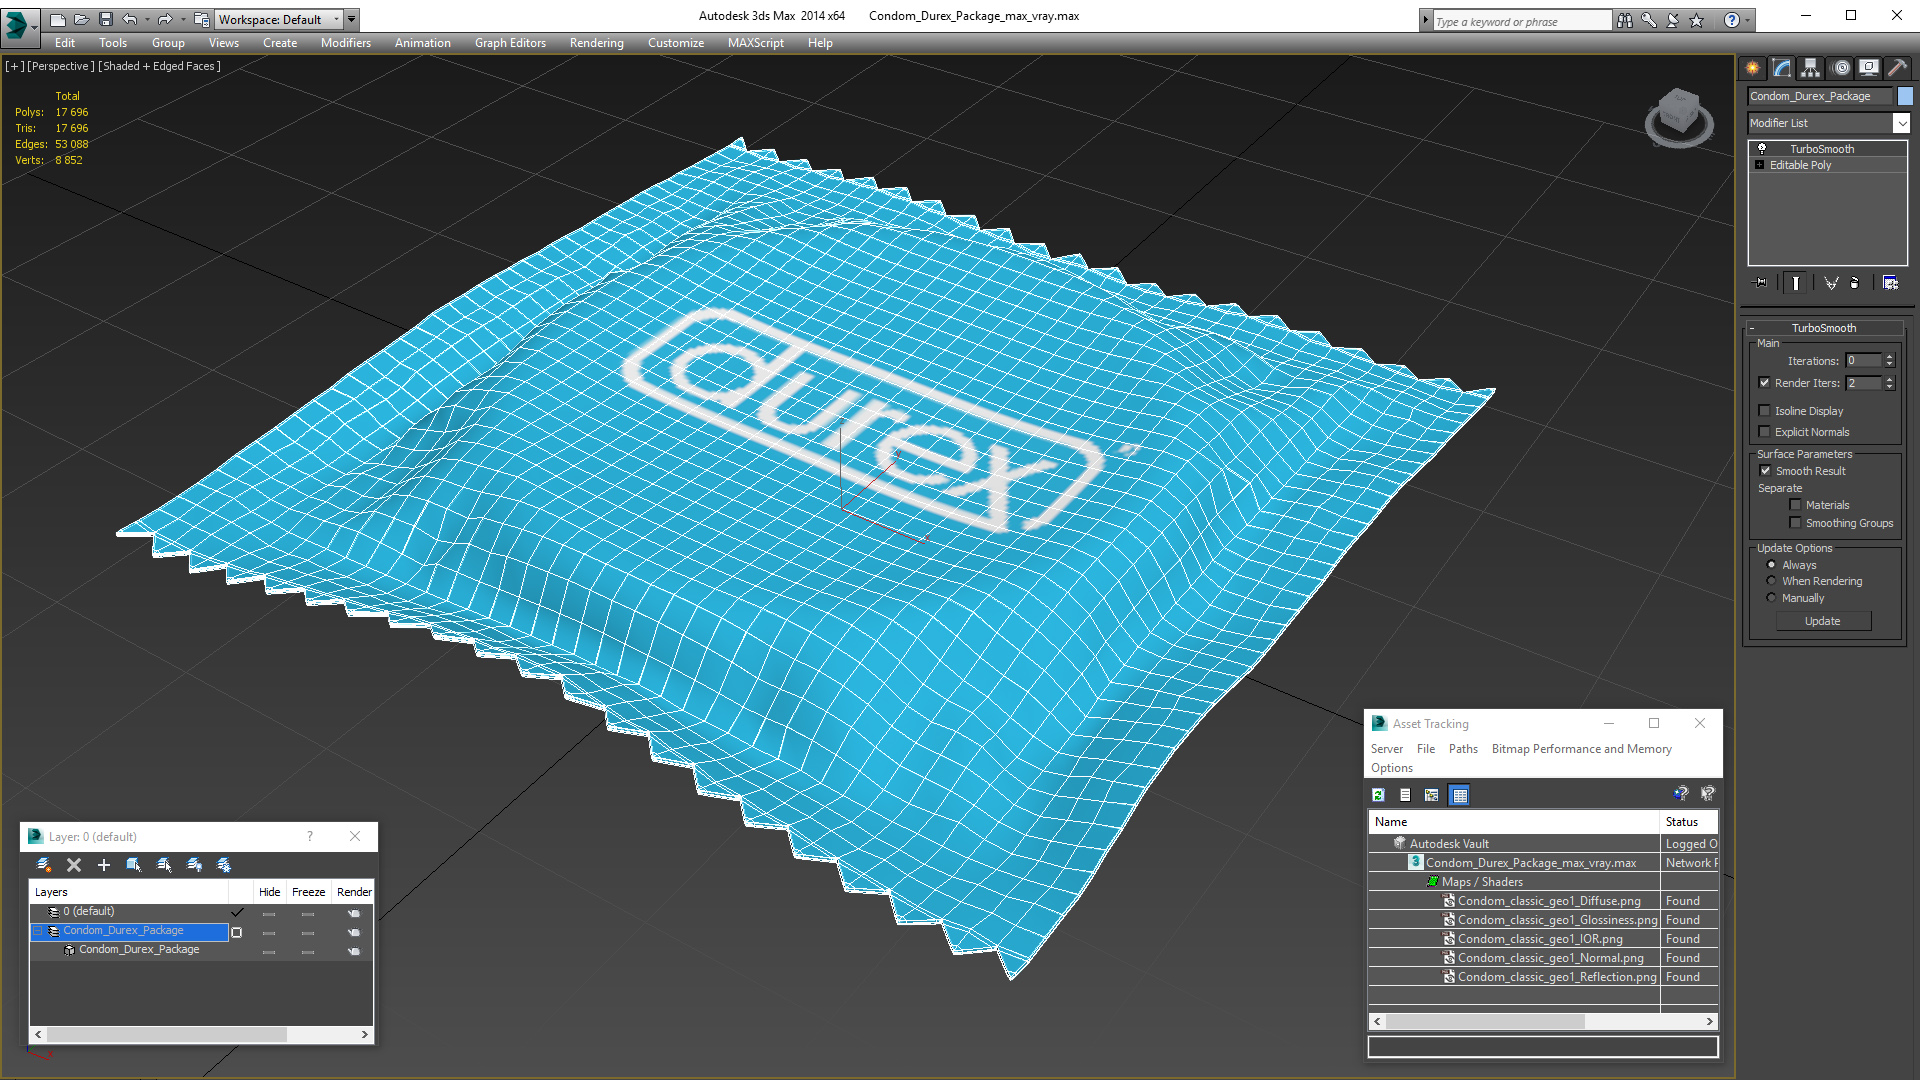Open the Perspective viewport label menu
The height and width of the screenshot is (1080, 1920).
[61, 66]
